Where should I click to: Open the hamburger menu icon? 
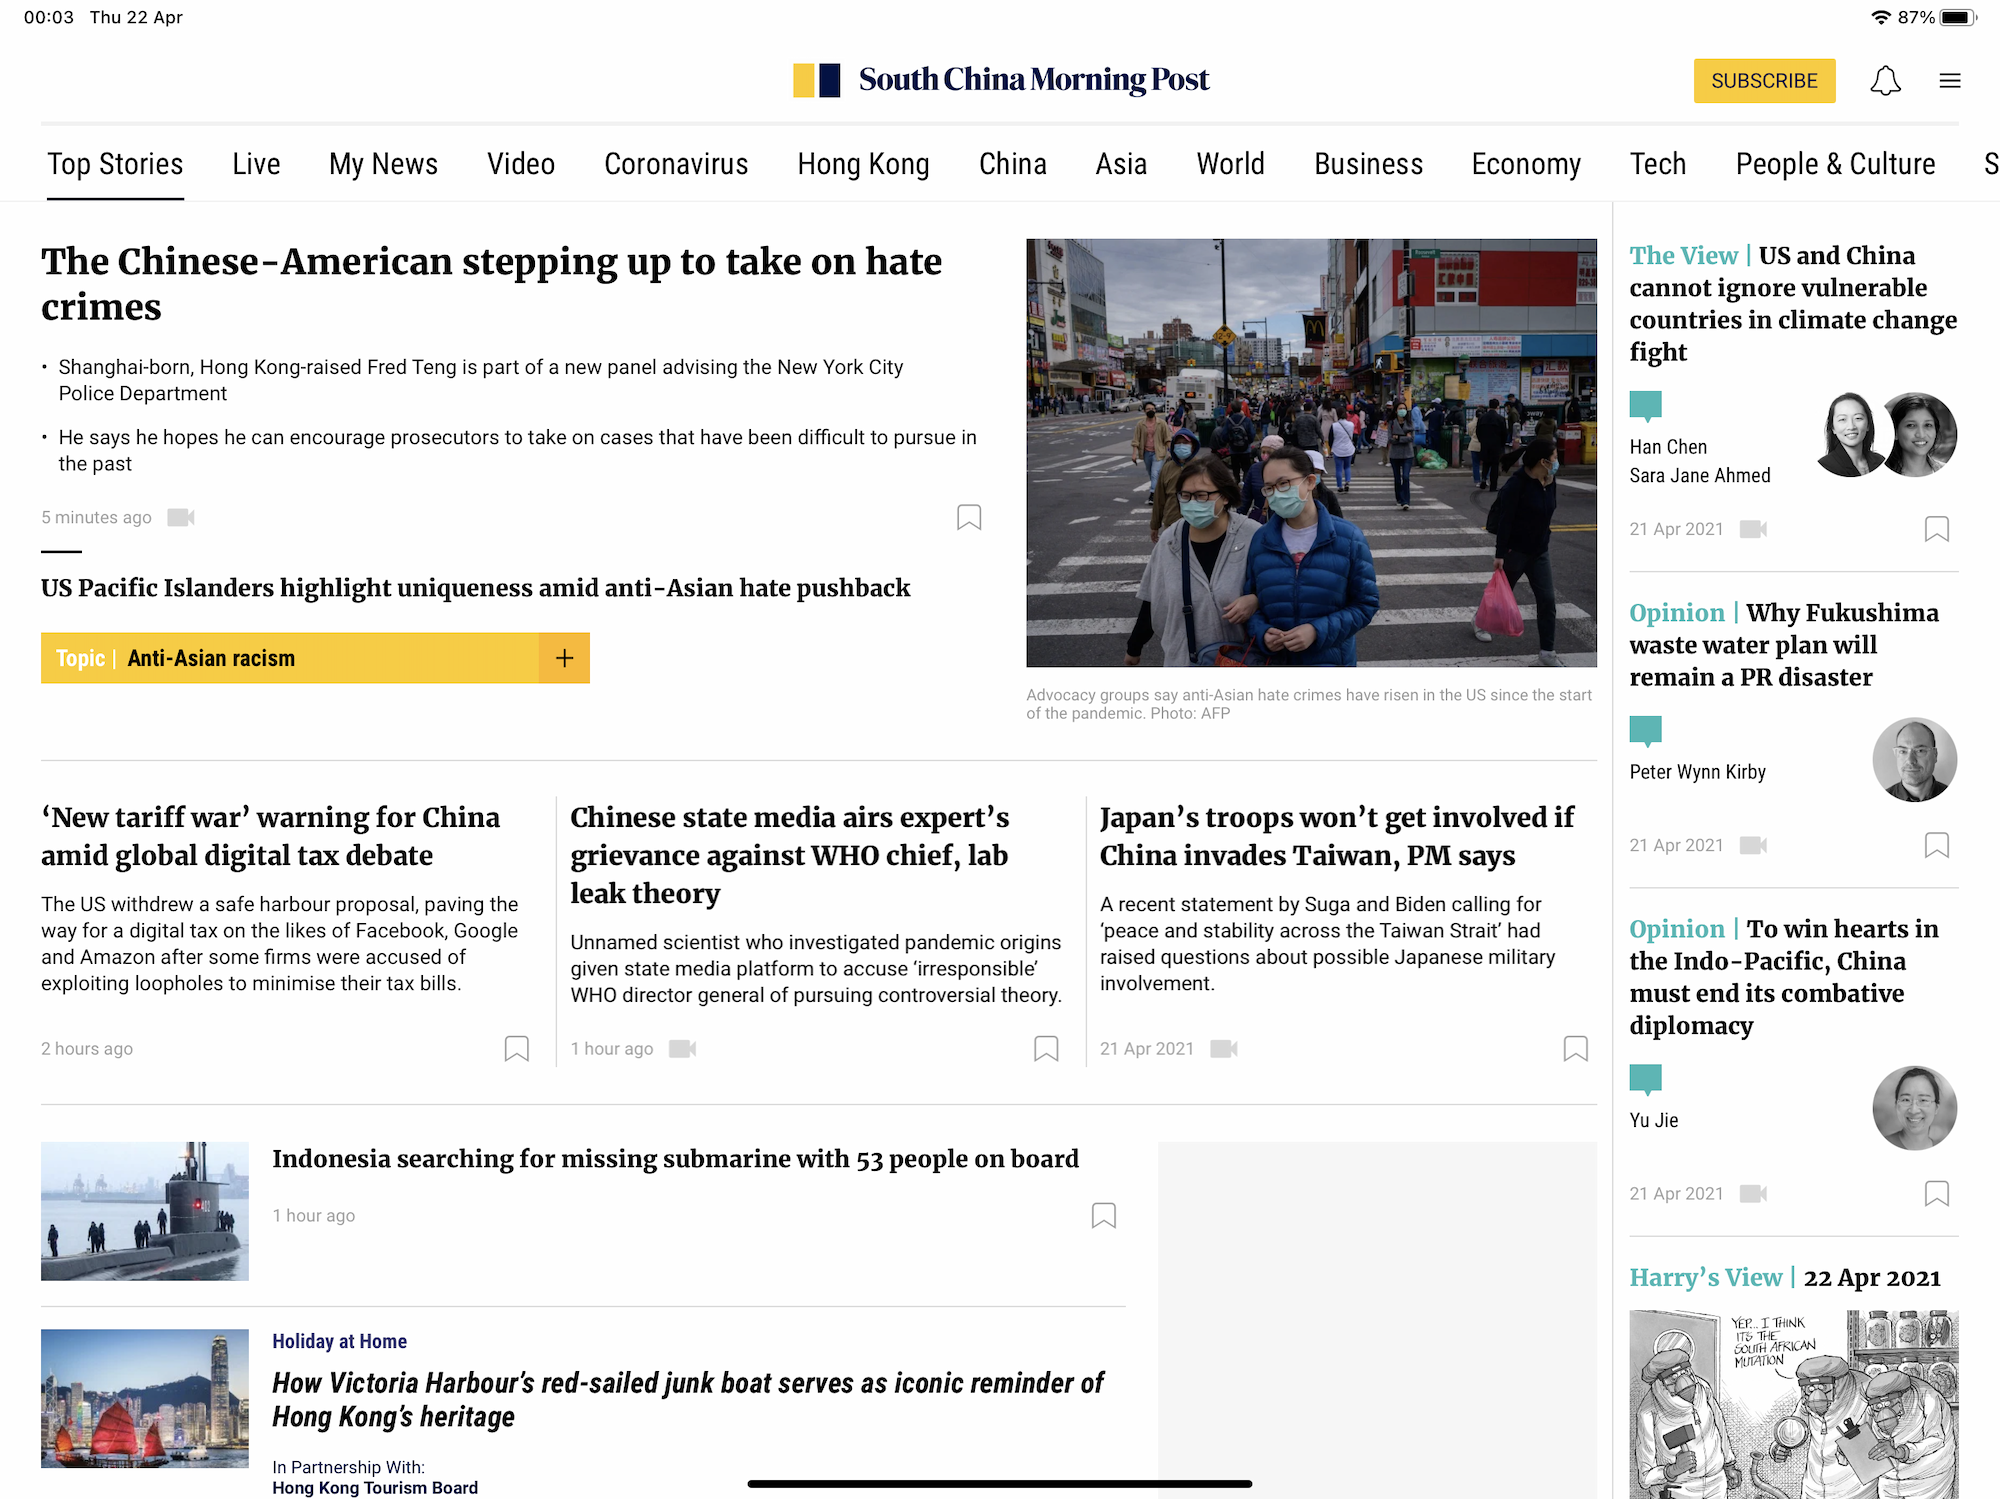1950,81
